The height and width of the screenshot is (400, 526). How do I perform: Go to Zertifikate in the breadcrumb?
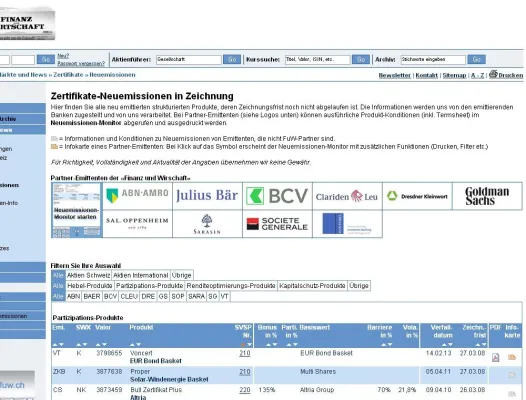pyautogui.click(x=68, y=74)
